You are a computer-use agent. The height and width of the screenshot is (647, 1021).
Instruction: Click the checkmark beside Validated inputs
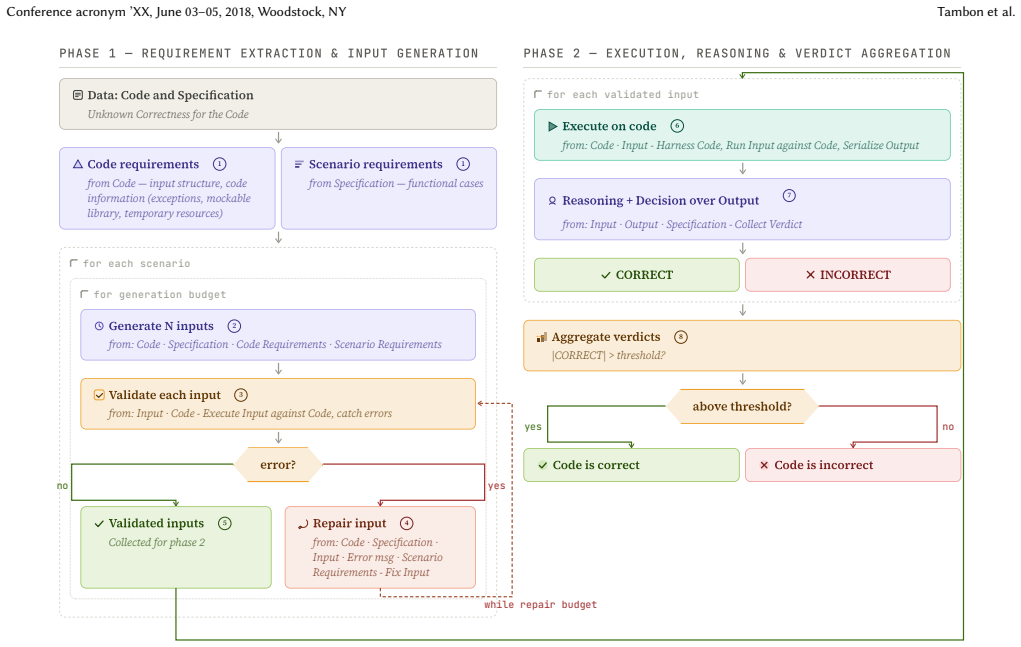click(x=99, y=523)
